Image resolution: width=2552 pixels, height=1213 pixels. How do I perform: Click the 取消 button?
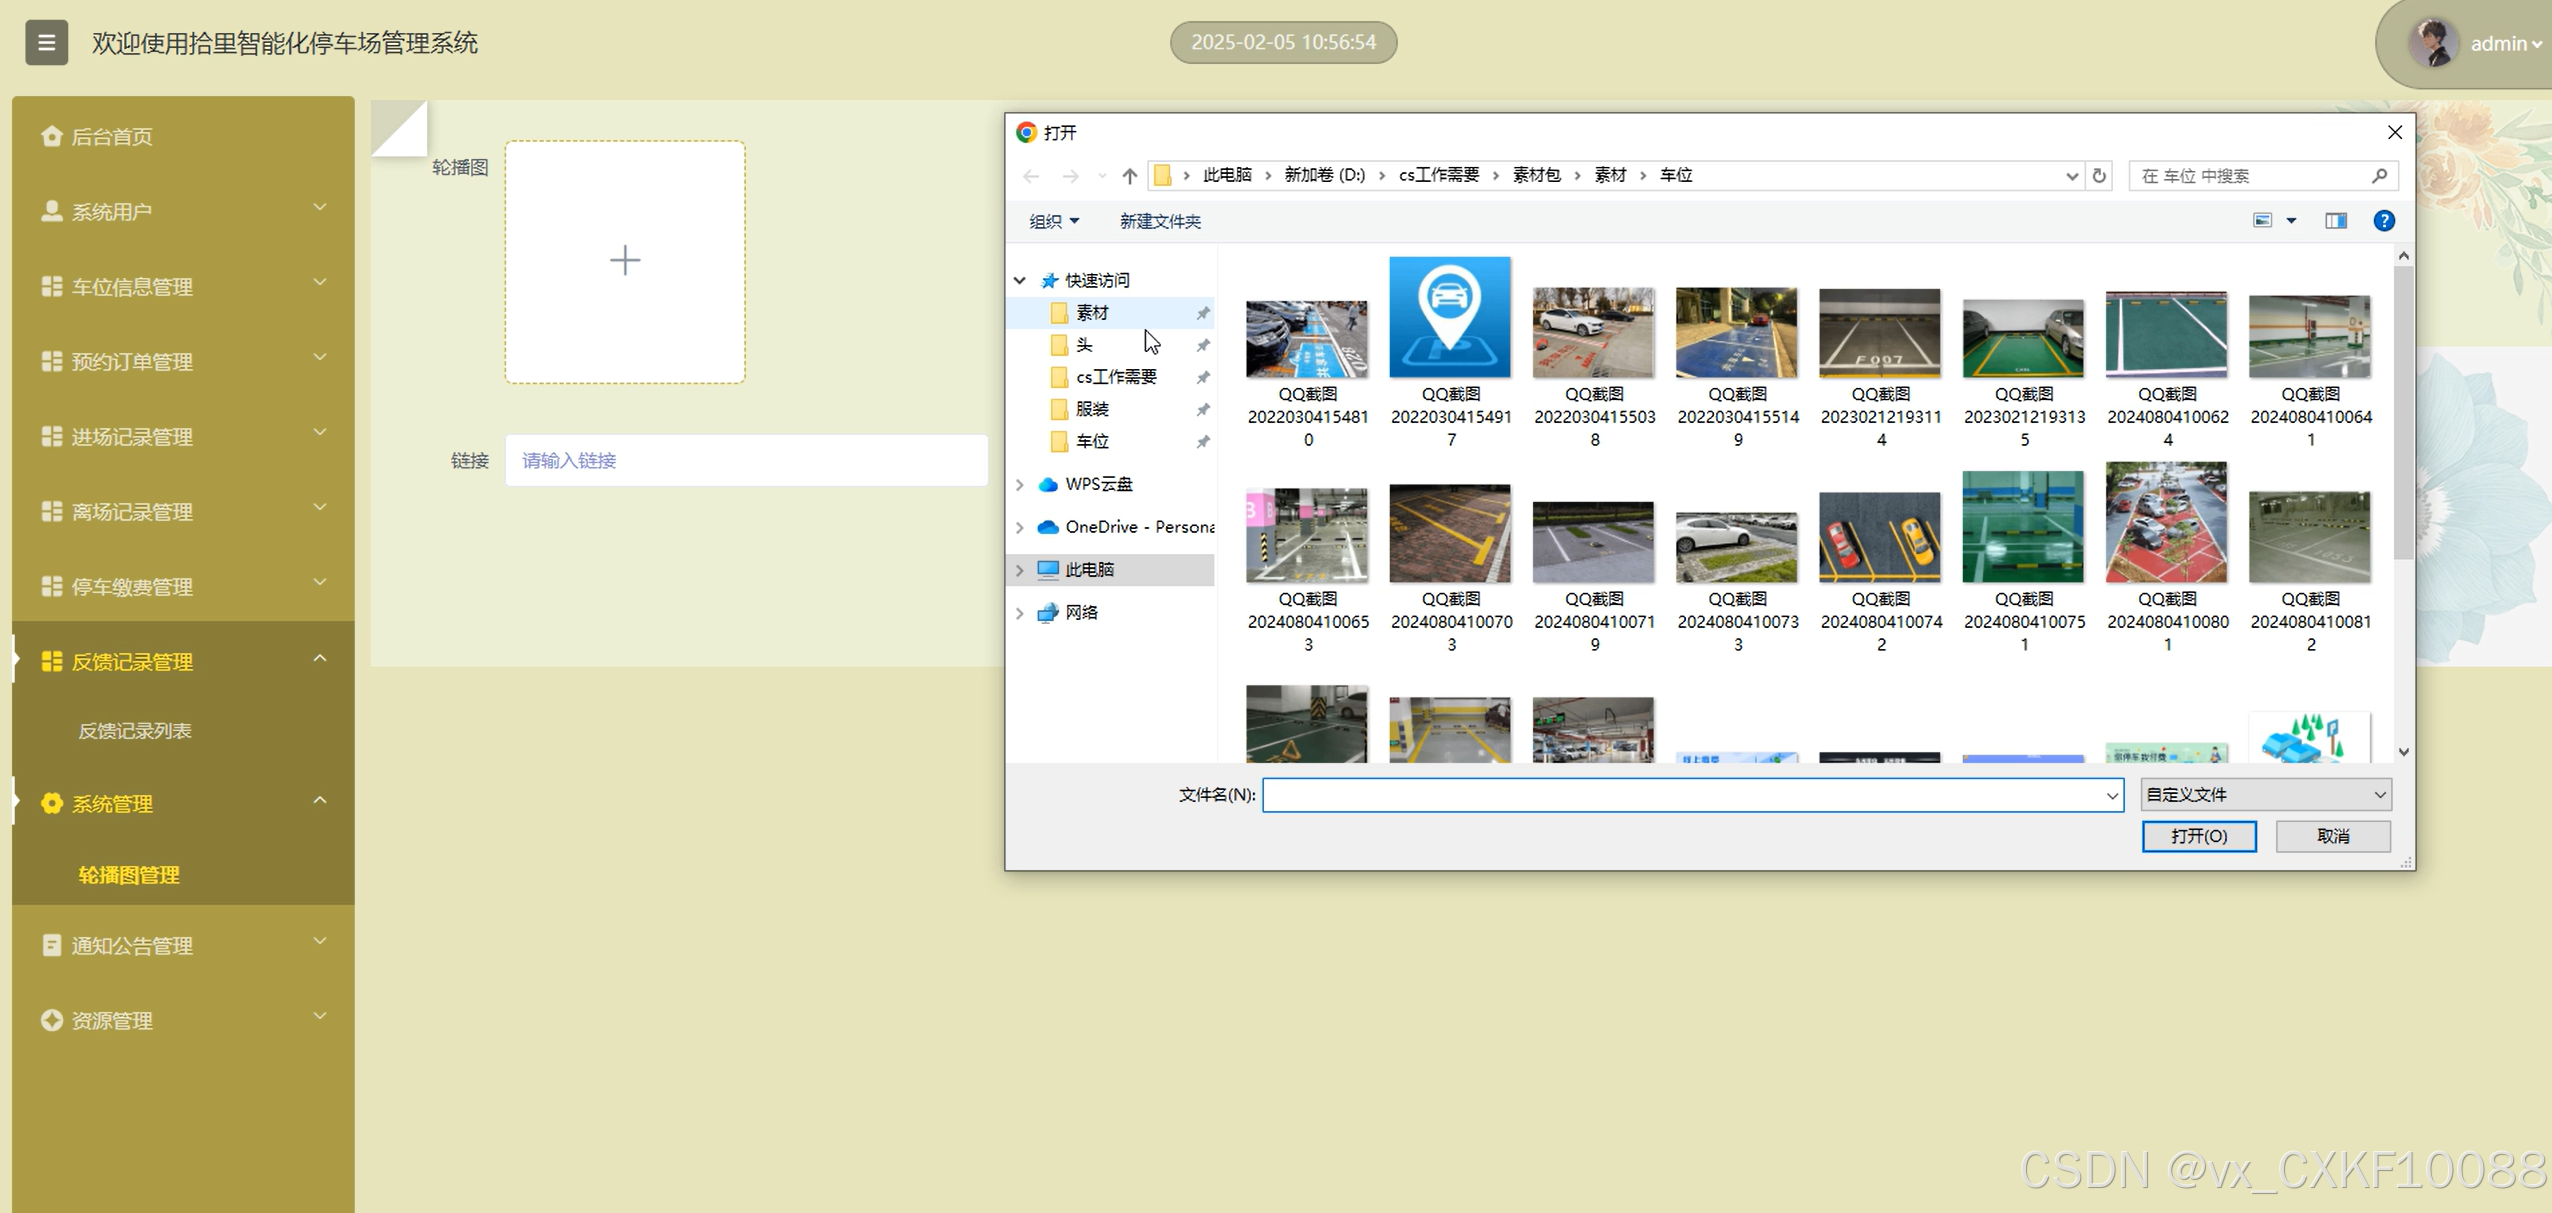[2332, 836]
